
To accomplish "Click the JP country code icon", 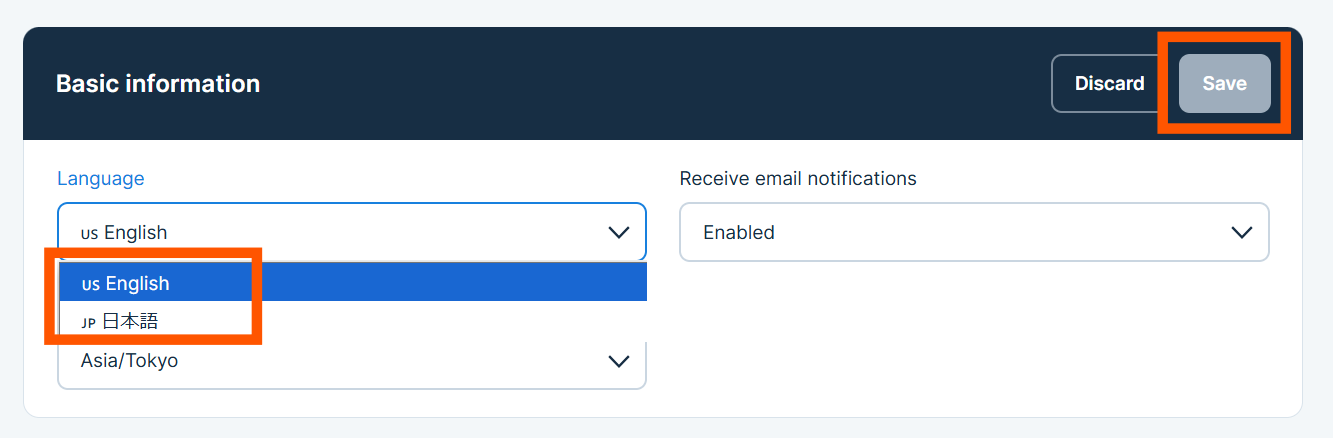I will [x=89, y=322].
